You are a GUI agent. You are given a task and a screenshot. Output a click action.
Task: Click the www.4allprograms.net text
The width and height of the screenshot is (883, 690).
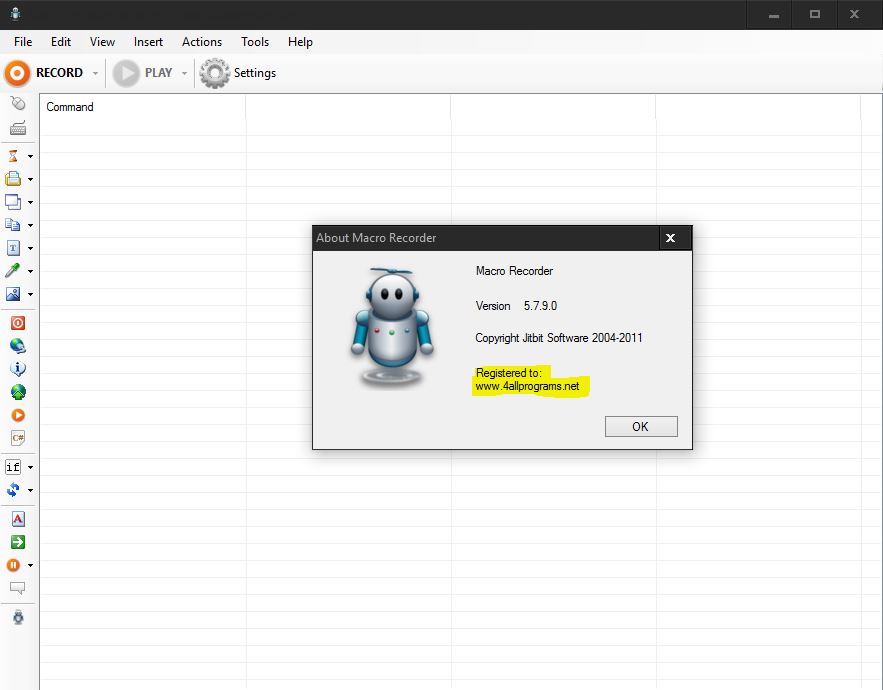[x=527, y=386]
